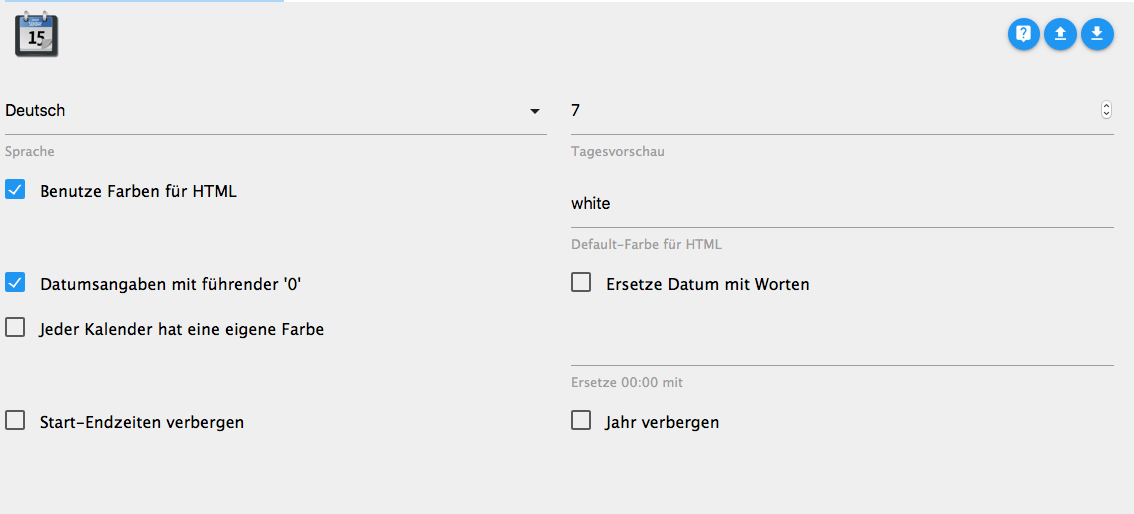
Task: Click the upload arrow icon button
Action: click(x=1060, y=35)
